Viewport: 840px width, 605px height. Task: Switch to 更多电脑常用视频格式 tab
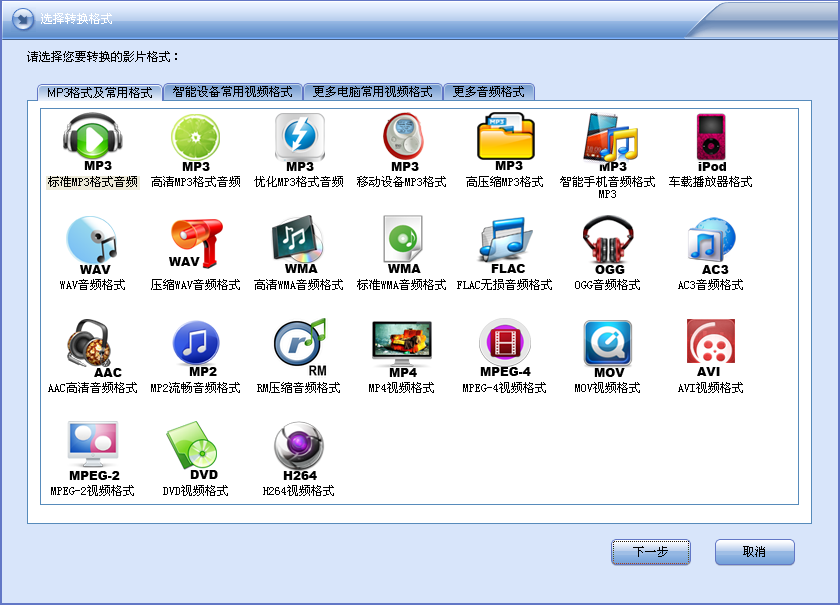pos(372,92)
